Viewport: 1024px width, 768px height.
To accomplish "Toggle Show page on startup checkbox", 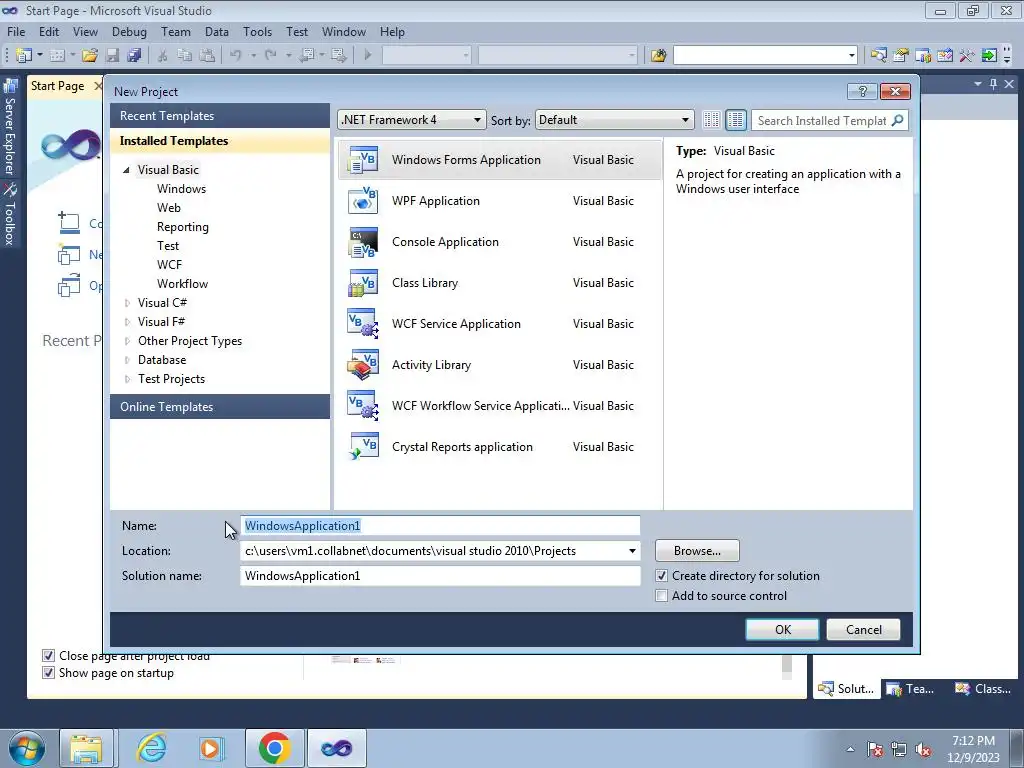I will coord(48,673).
